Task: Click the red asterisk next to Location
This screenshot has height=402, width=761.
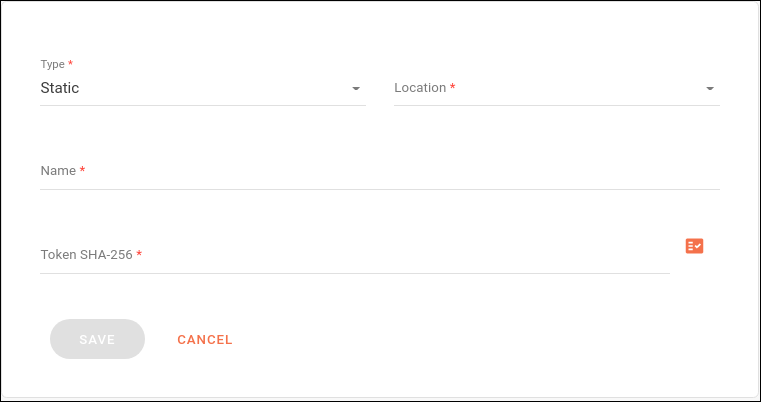Action: (x=453, y=87)
